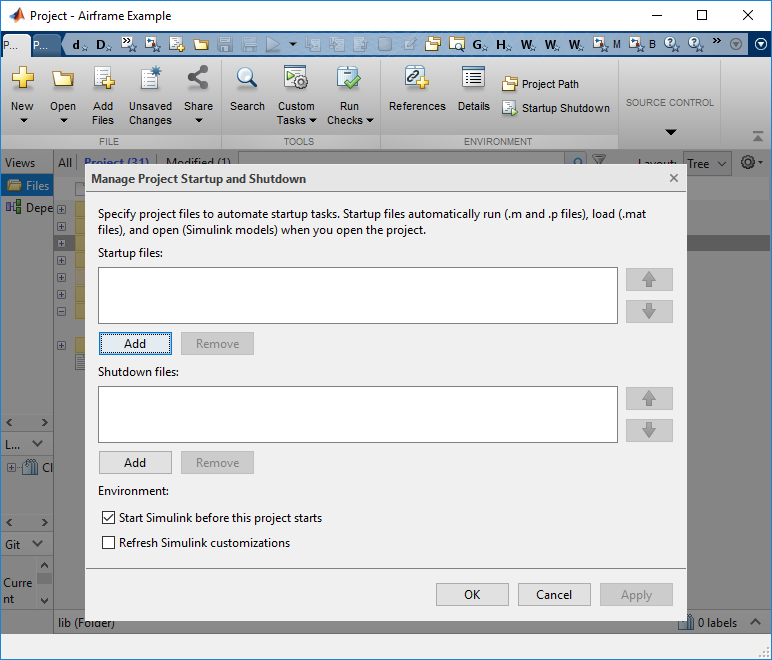The height and width of the screenshot is (660, 772).
Task: Enable Refresh Simulink customizations checkbox
Action: coord(109,543)
